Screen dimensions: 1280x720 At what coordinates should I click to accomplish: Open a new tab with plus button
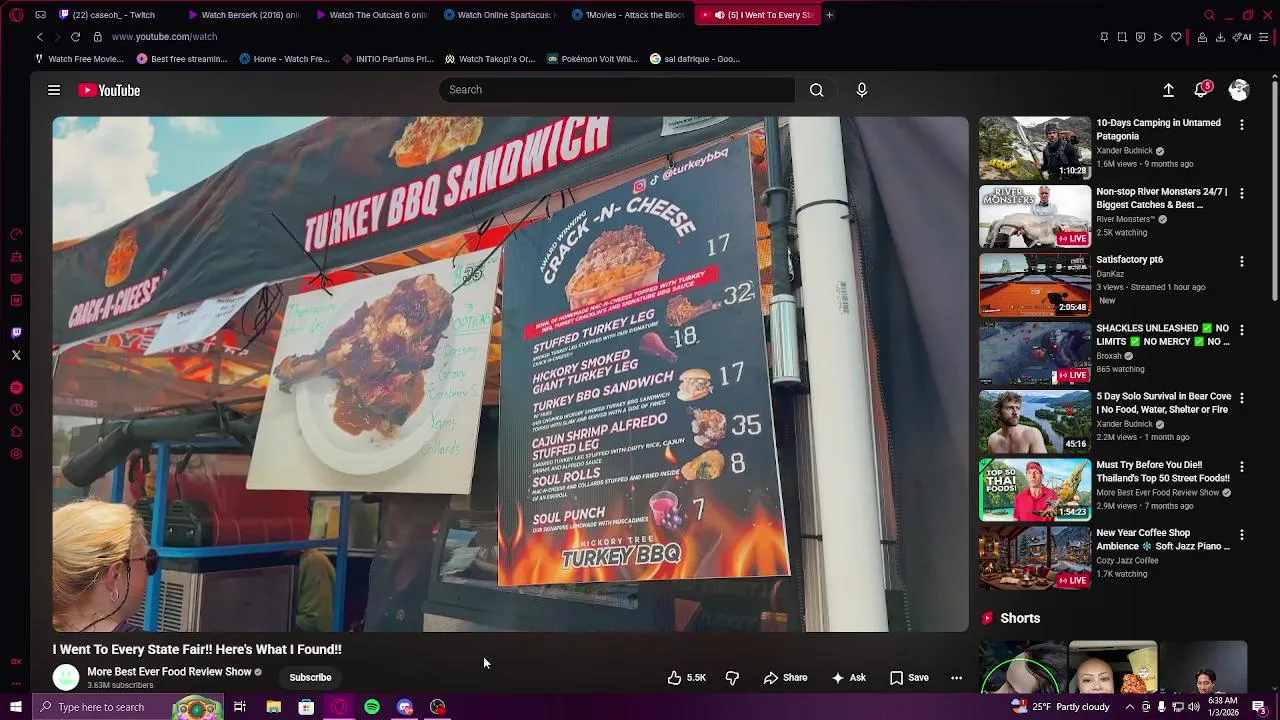click(x=829, y=15)
